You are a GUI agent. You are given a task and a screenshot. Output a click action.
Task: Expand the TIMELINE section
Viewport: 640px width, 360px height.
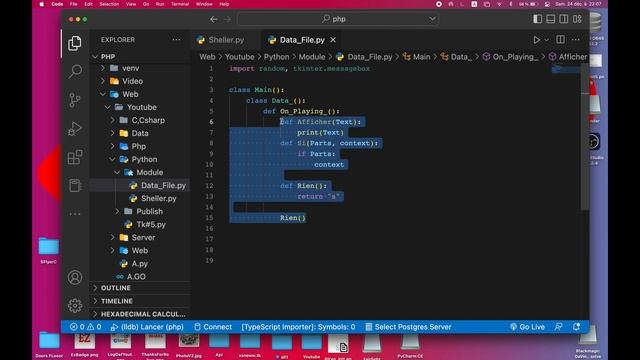pos(140,301)
